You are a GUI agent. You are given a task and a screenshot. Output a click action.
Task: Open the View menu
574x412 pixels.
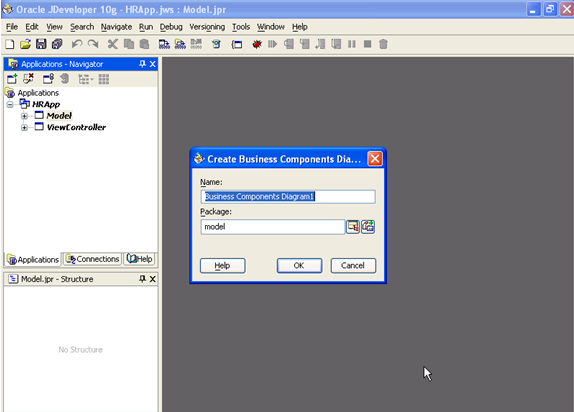click(54, 27)
